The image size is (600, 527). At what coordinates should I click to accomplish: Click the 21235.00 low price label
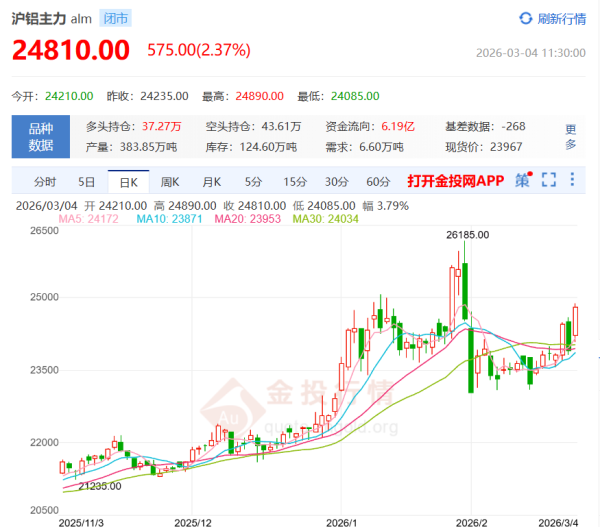point(100,486)
